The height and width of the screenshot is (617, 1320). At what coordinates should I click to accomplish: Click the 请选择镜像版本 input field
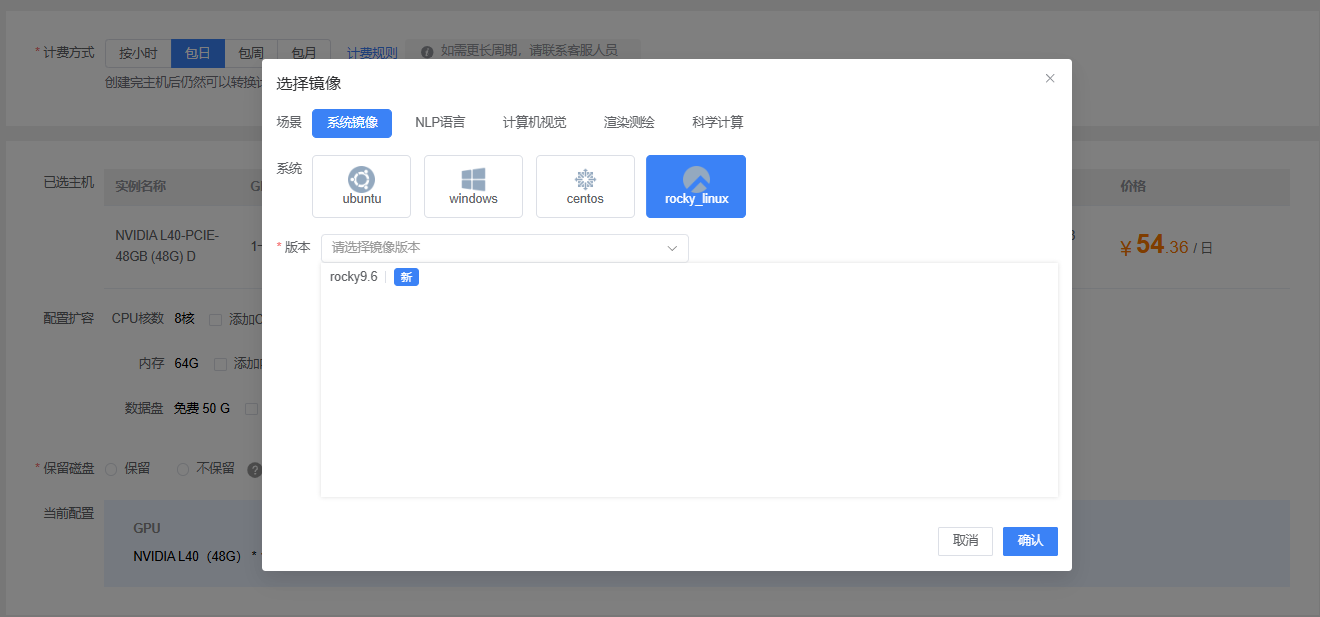490,248
